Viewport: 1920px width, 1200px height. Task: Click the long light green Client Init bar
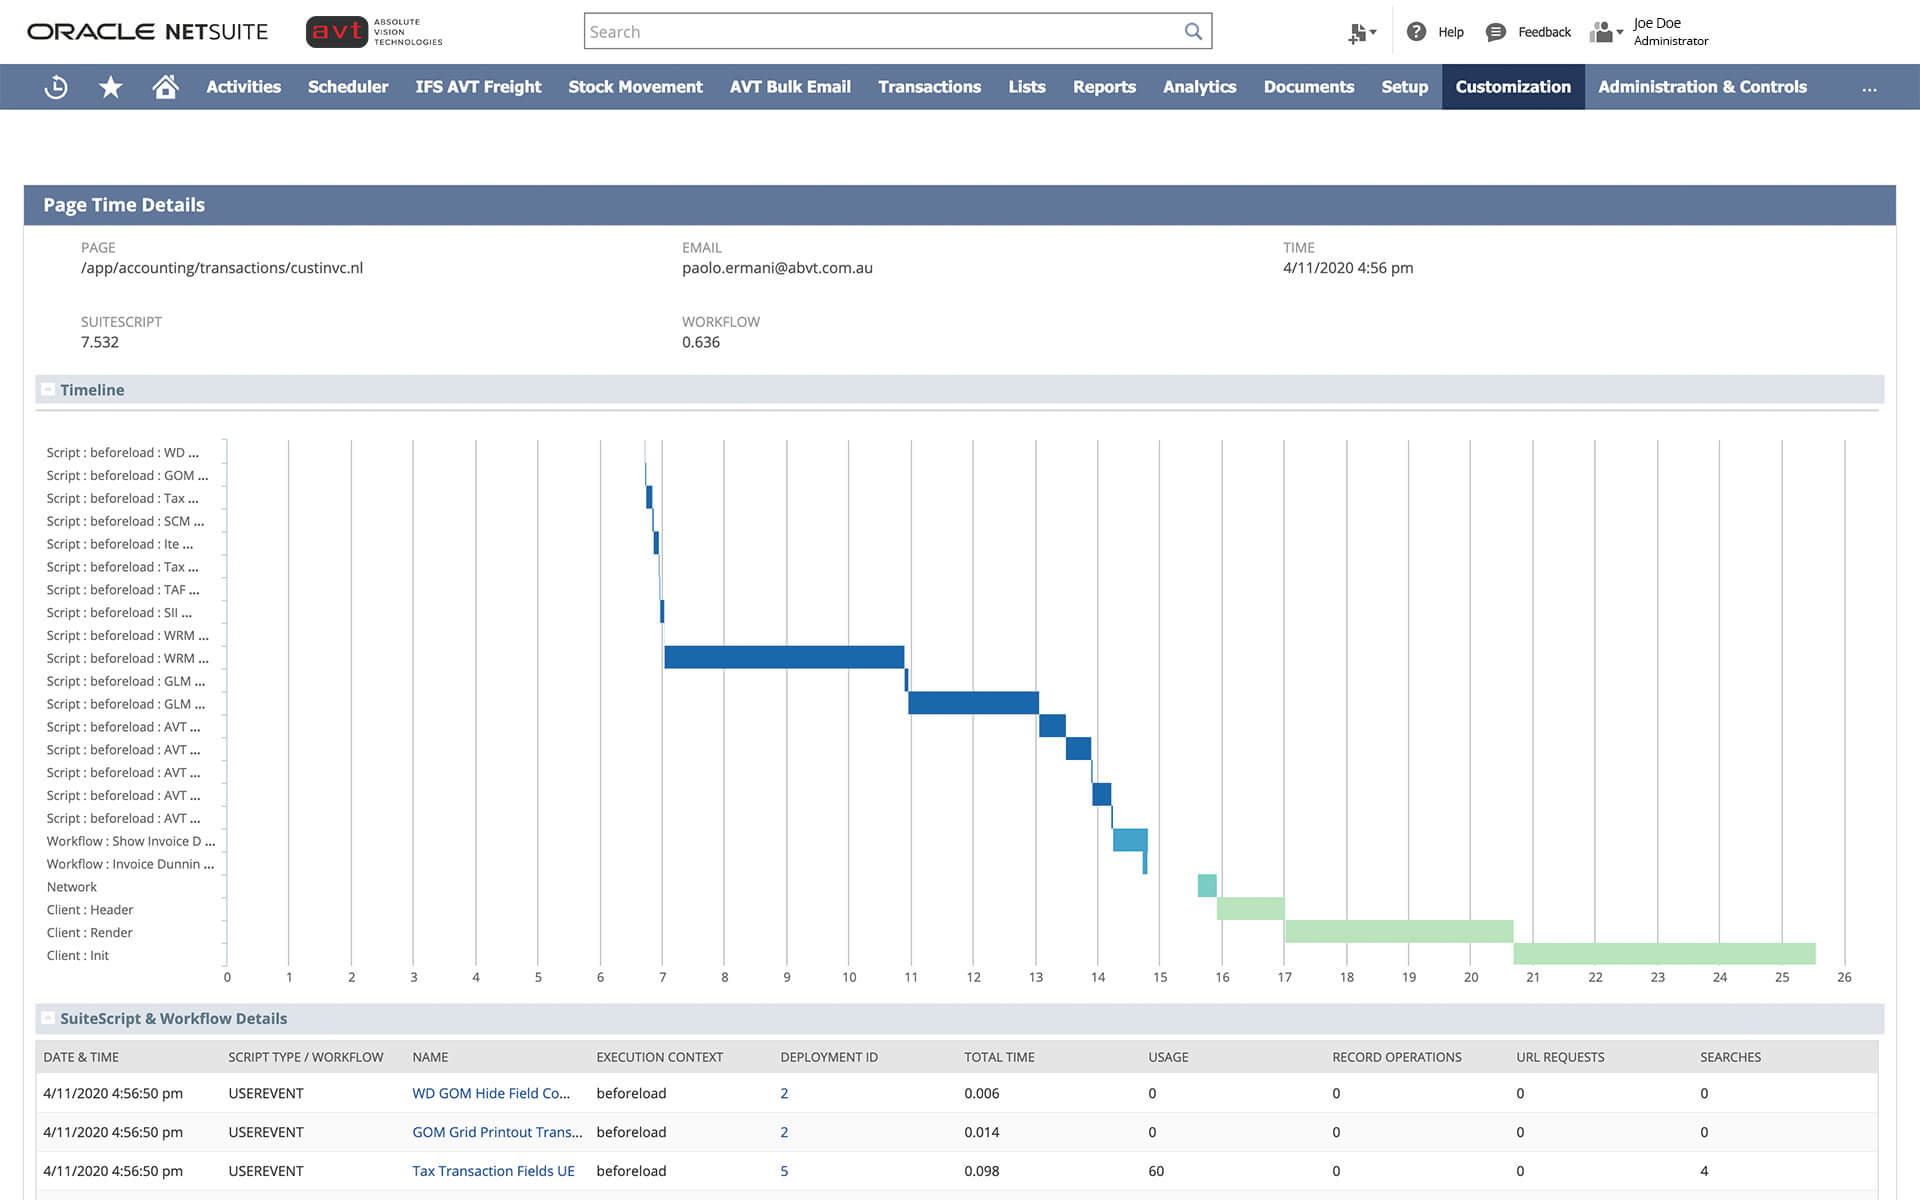click(1664, 954)
